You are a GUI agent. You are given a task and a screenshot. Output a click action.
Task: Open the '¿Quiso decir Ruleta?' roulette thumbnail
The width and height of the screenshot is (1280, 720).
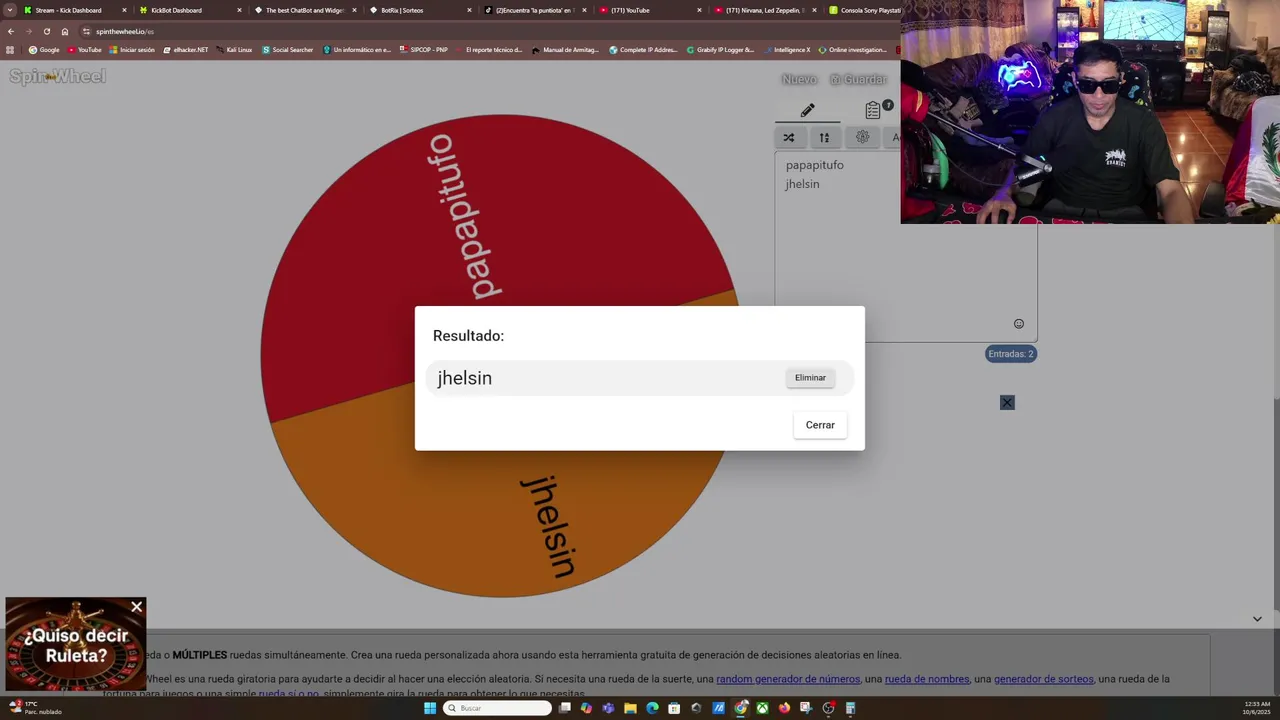(x=76, y=646)
